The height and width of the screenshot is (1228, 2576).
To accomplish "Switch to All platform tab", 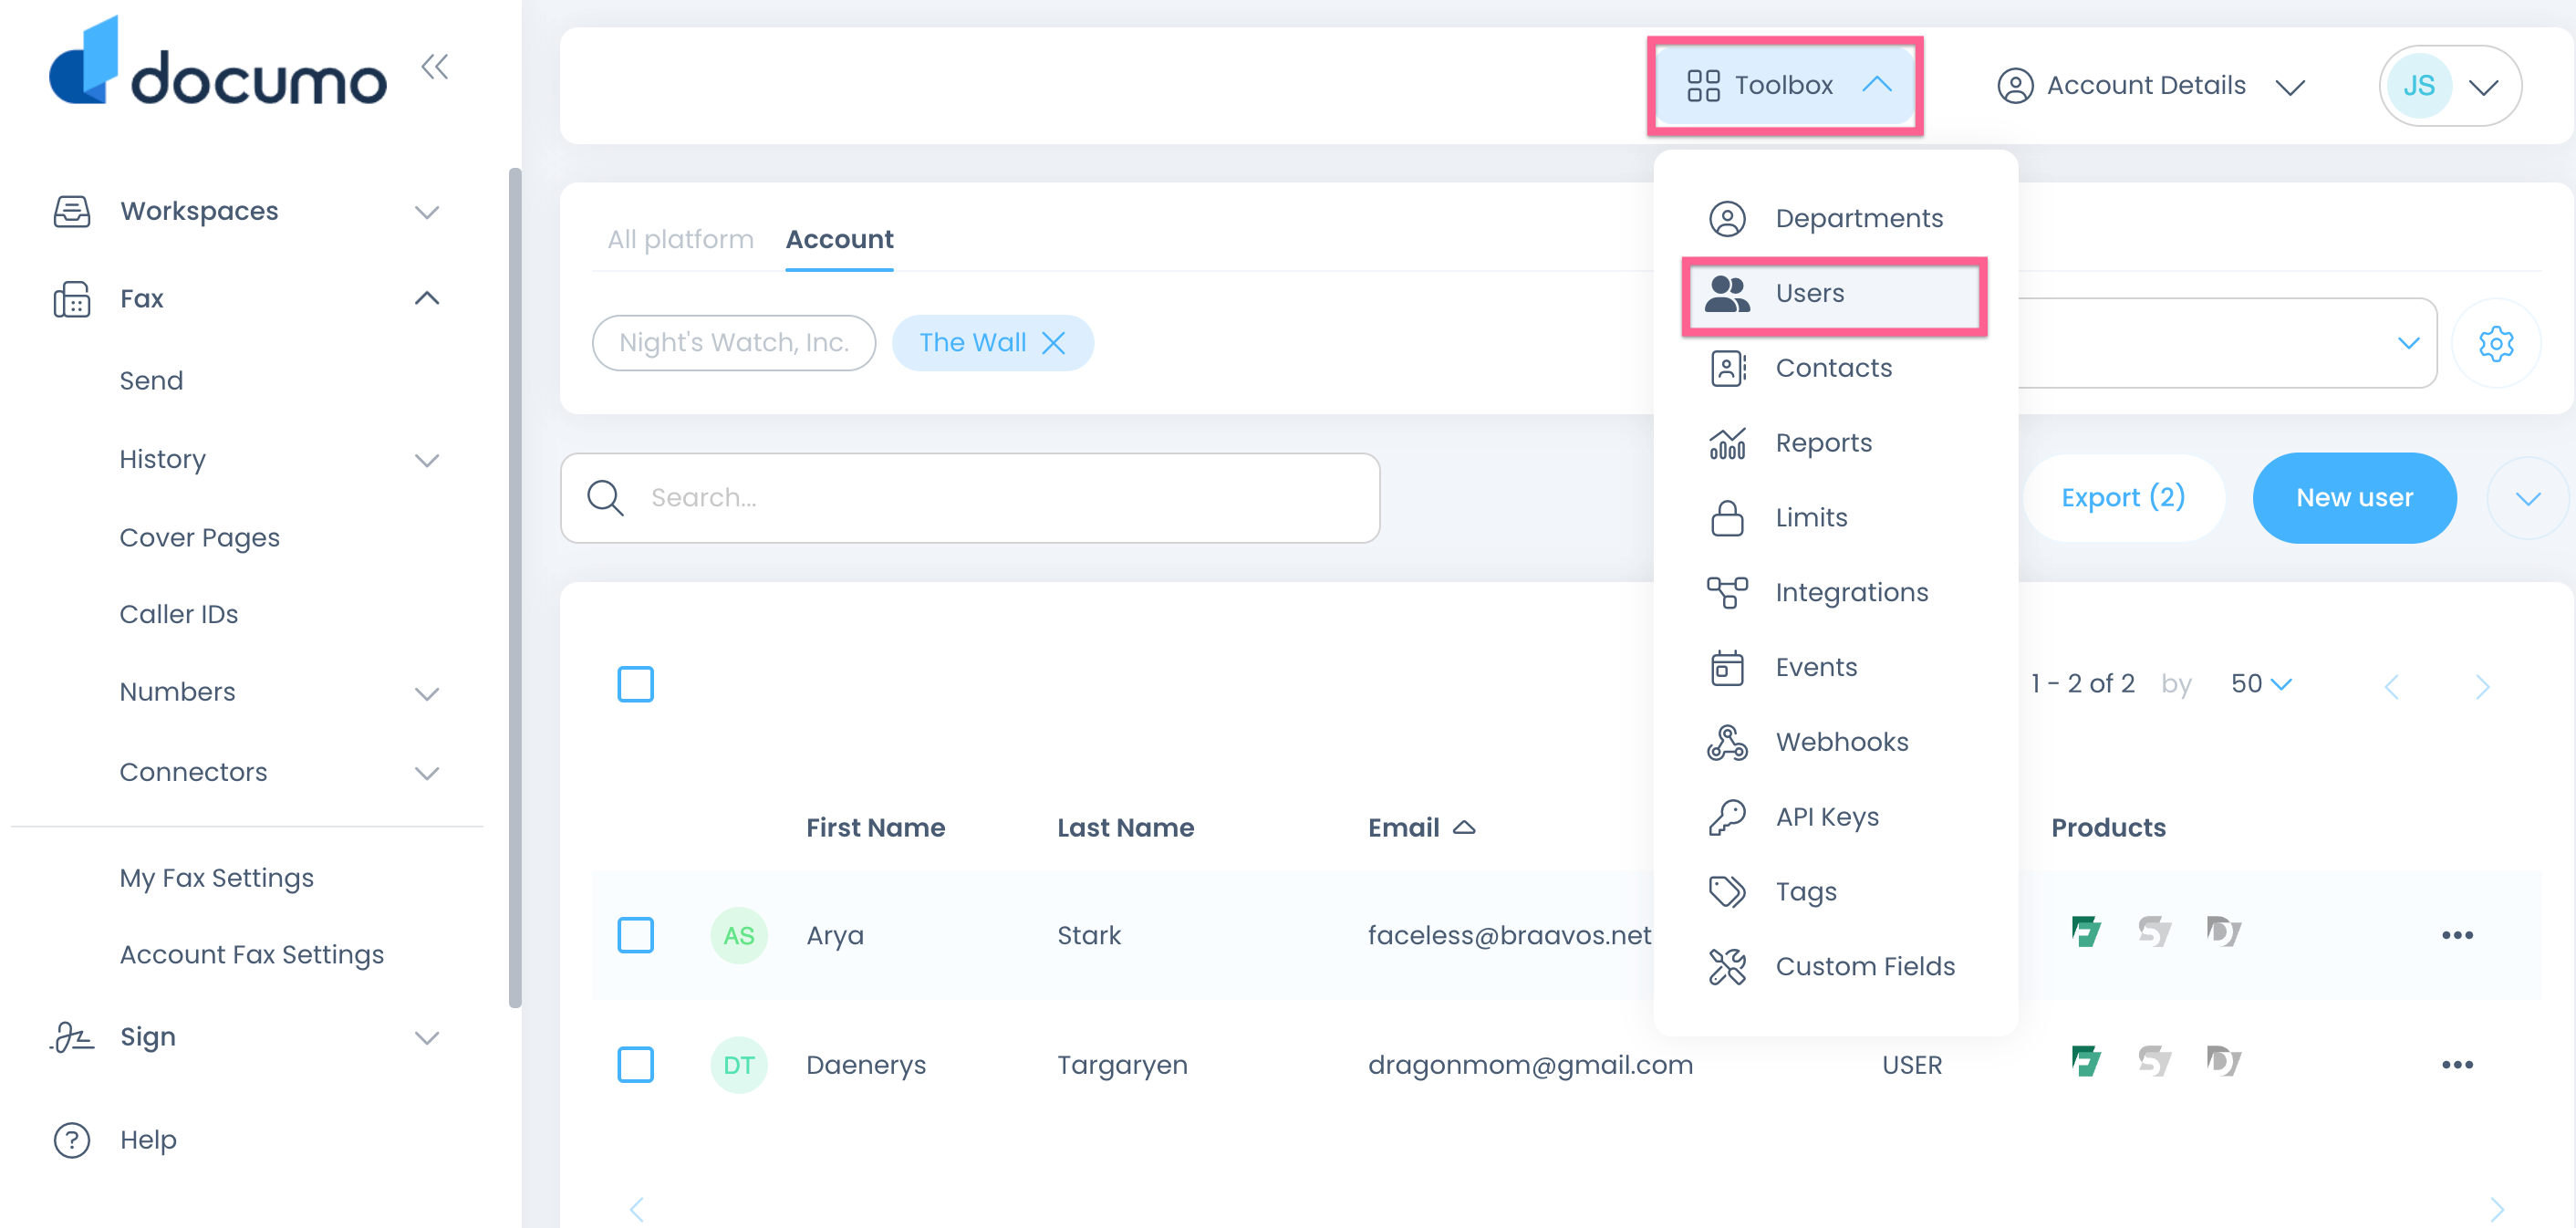I will [x=680, y=240].
